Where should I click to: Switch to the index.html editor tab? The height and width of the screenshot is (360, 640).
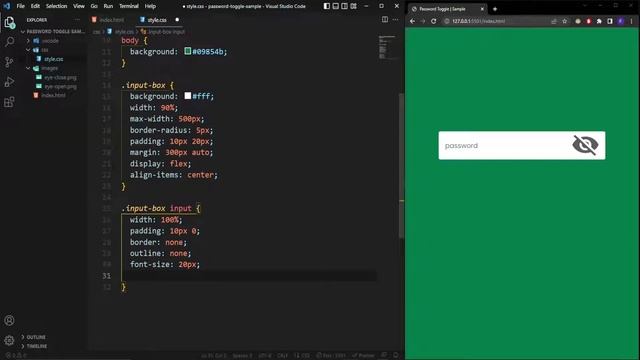coord(111,20)
